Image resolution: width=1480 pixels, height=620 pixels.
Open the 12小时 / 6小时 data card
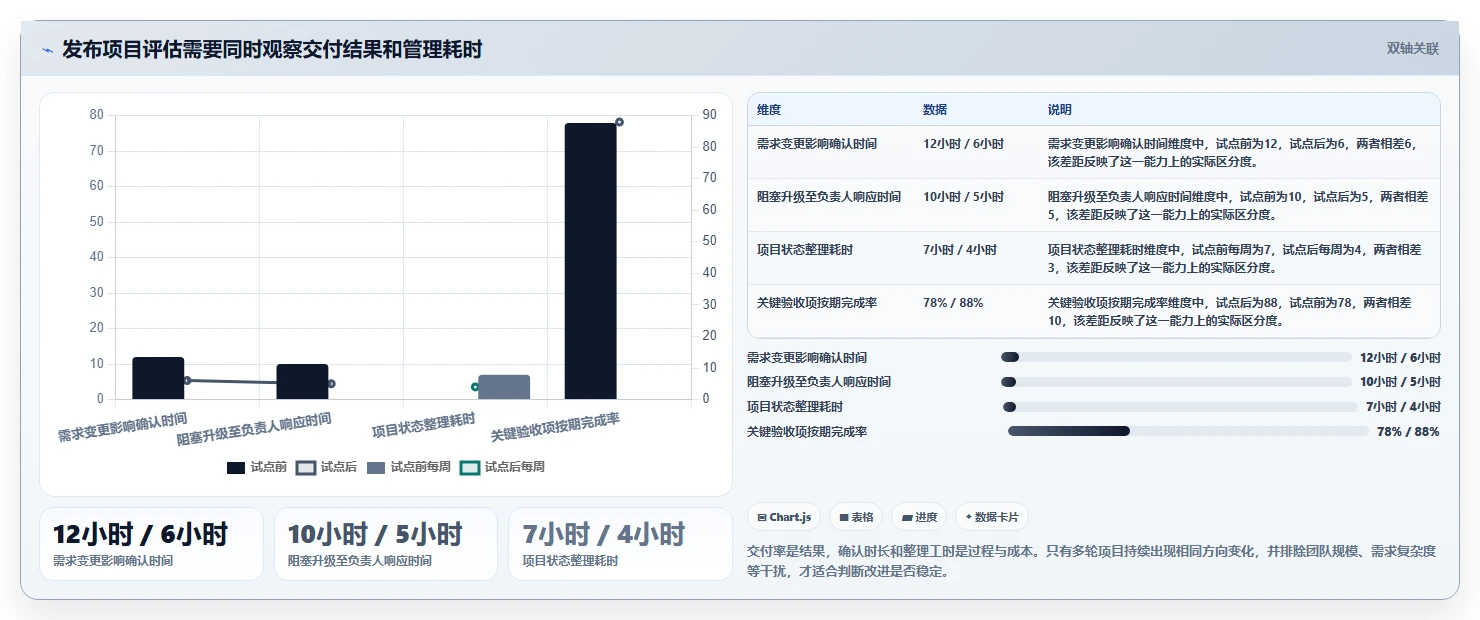151,544
